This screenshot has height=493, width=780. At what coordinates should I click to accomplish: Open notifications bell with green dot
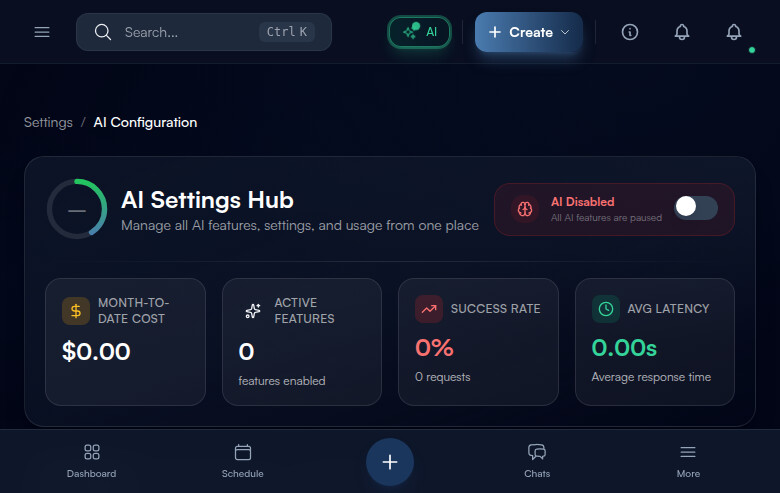point(734,32)
